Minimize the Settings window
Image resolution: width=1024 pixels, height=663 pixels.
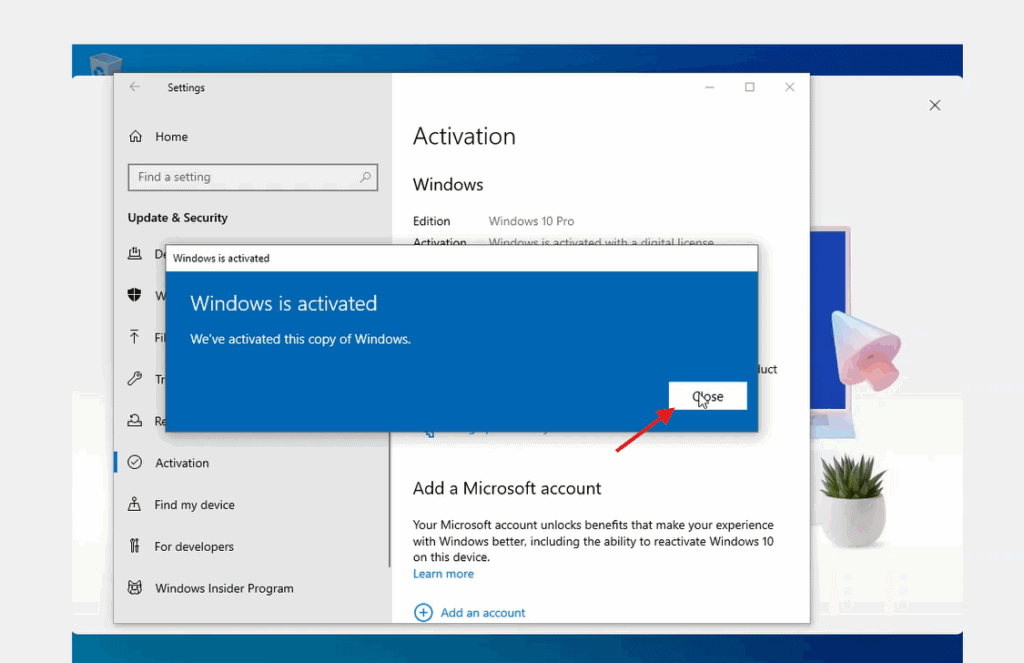(x=710, y=87)
